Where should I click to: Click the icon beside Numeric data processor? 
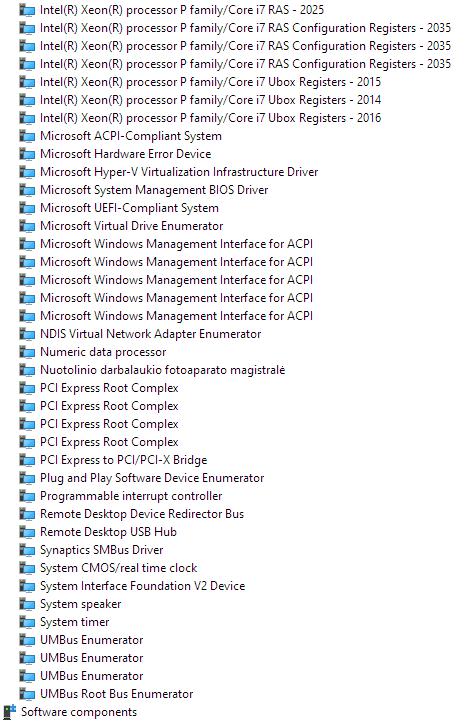(x=27, y=352)
